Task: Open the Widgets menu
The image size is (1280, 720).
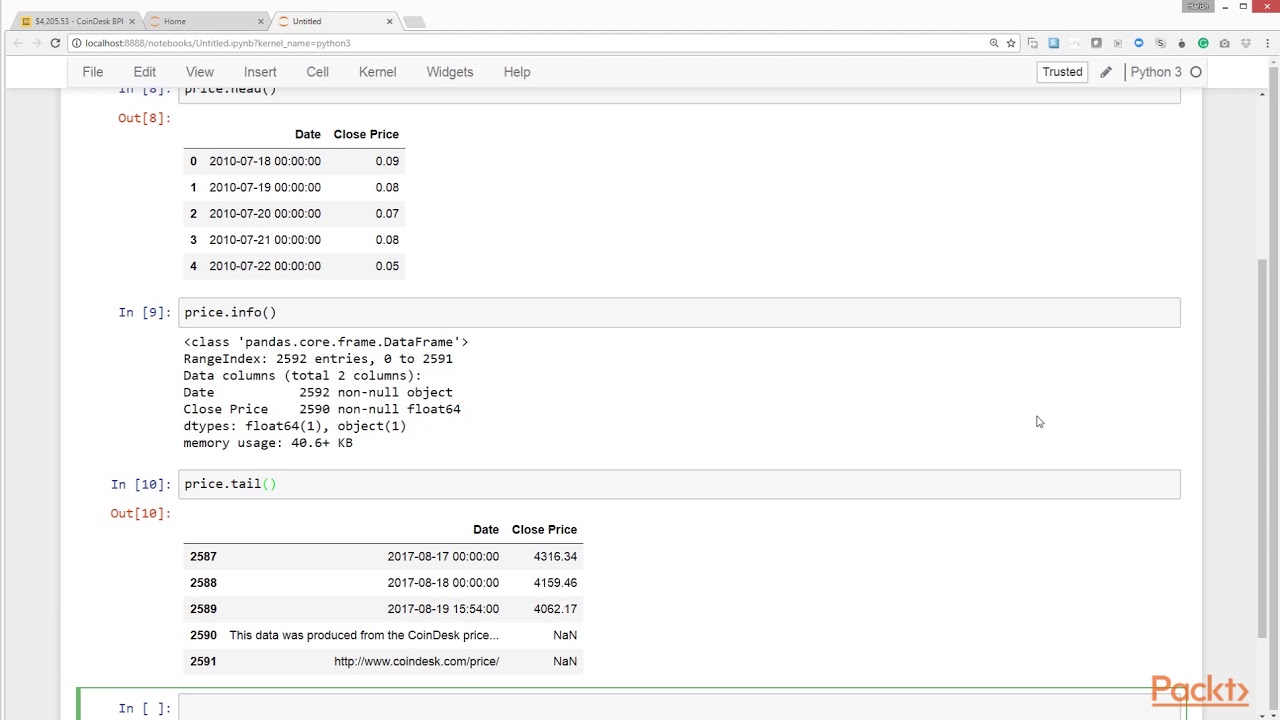Action: pos(450,72)
